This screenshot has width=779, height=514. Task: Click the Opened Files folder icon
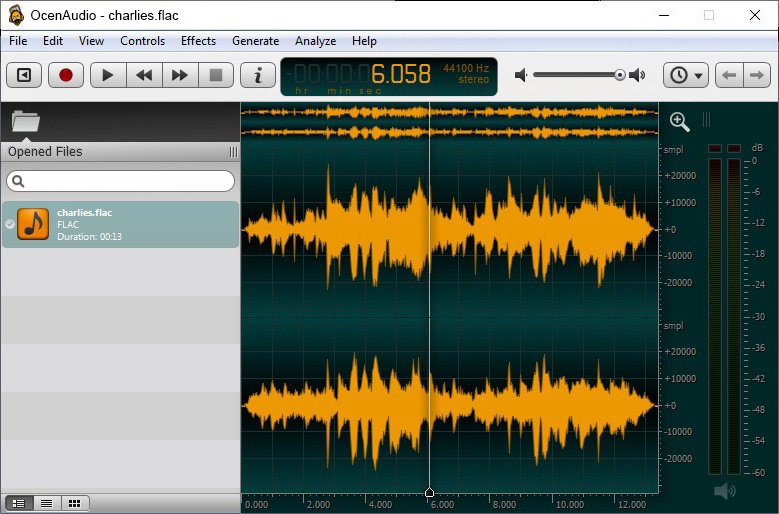point(26,122)
